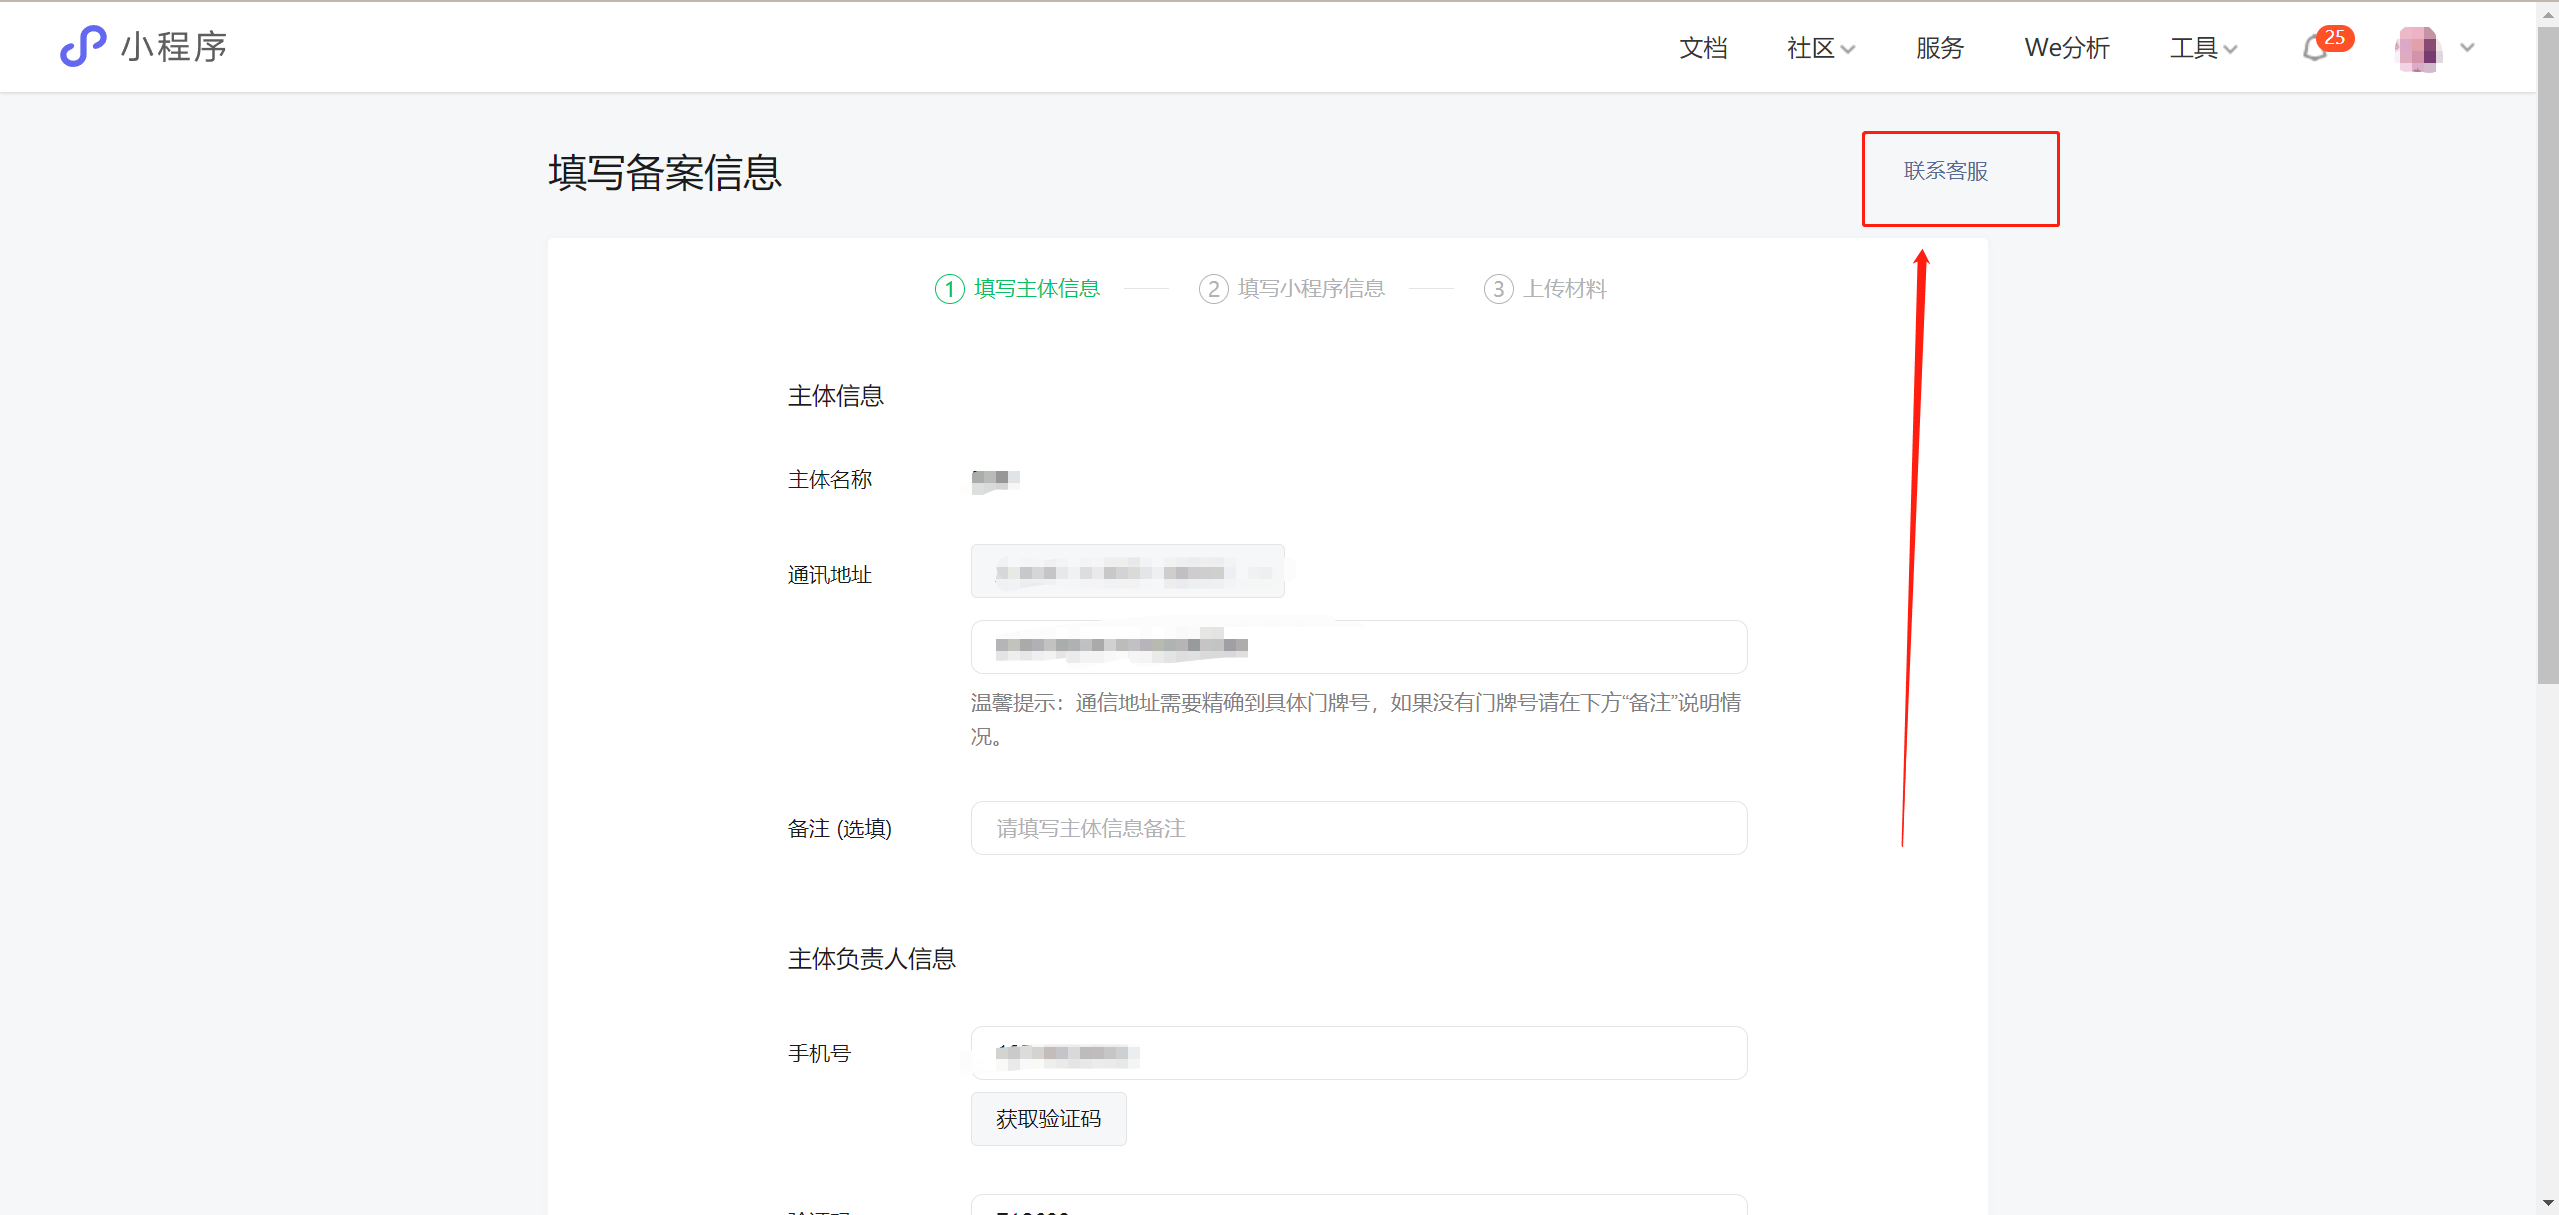Focus the 手机号 phone number field
The height and width of the screenshot is (1215, 2559).
click(1358, 1053)
